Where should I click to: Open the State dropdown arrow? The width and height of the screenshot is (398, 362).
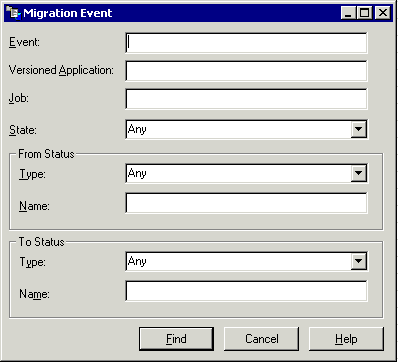[359, 129]
